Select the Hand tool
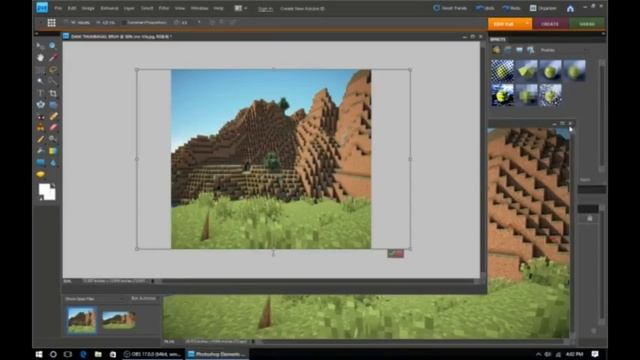 [x=40, y=58]
